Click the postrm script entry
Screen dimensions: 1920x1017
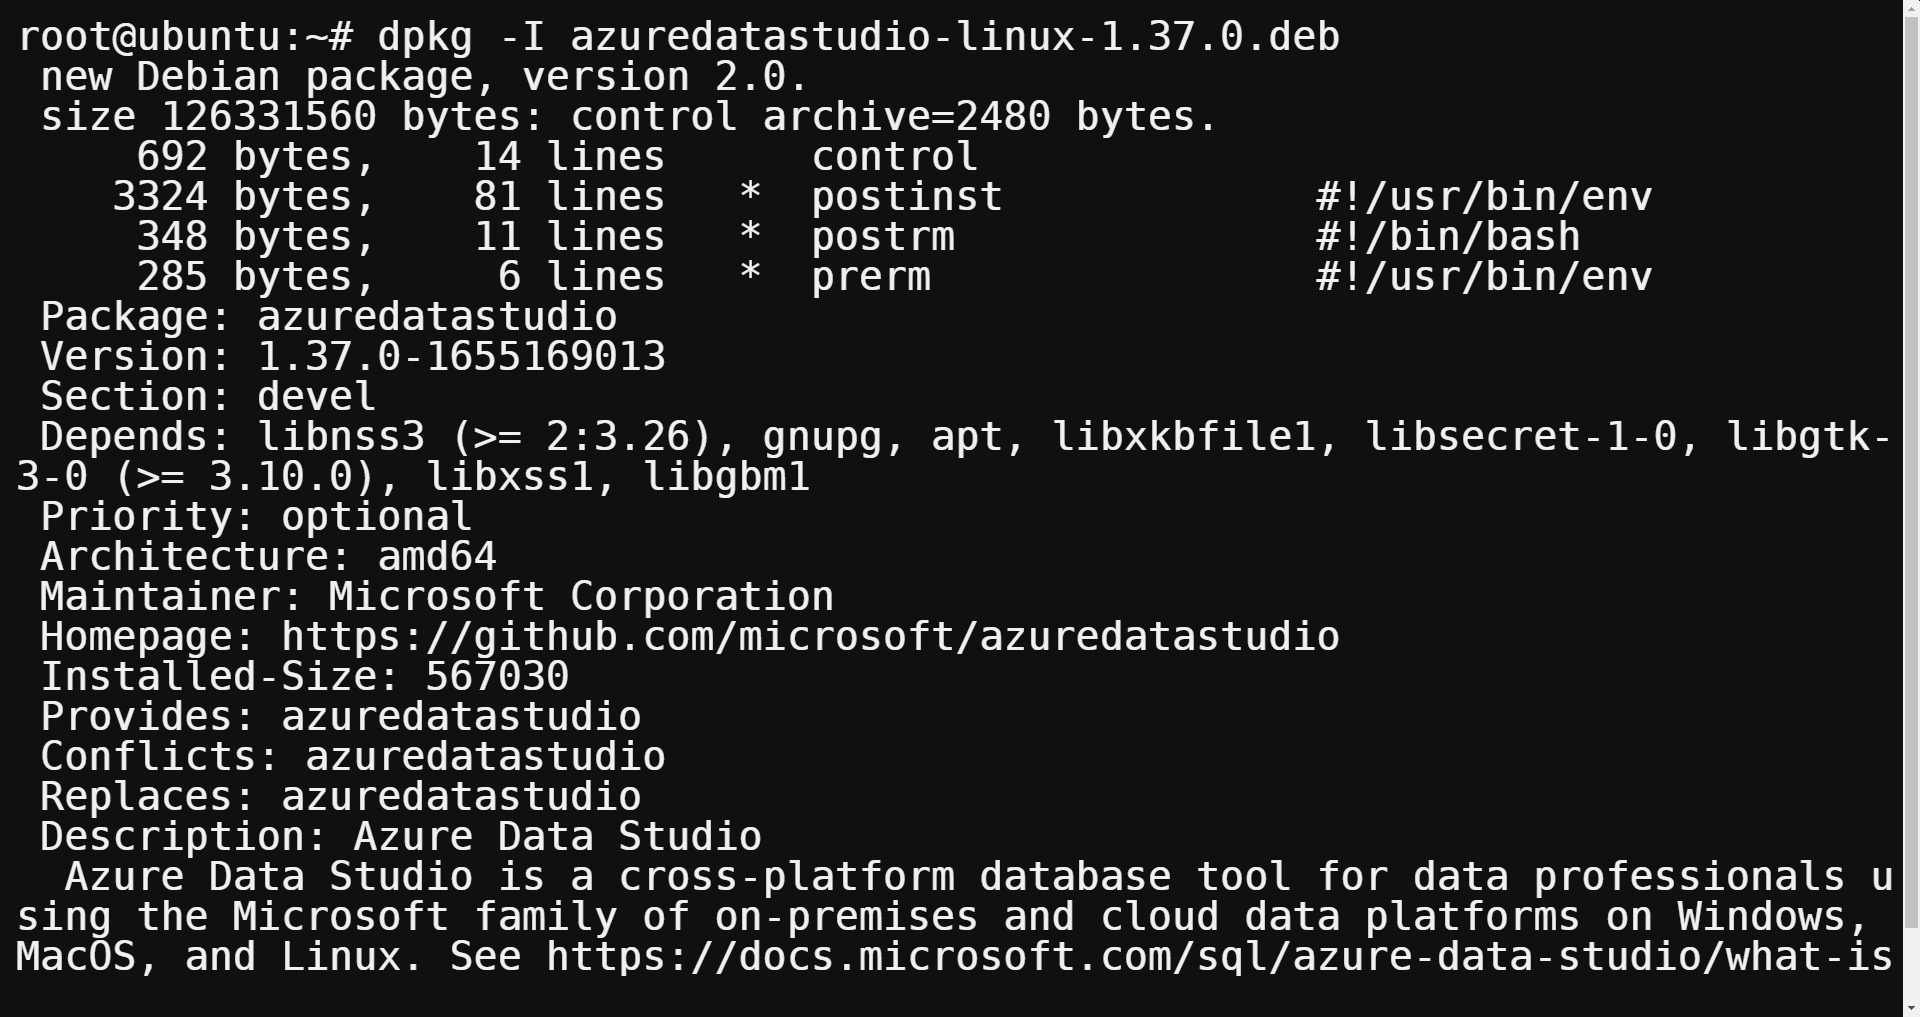click(882, 237)
